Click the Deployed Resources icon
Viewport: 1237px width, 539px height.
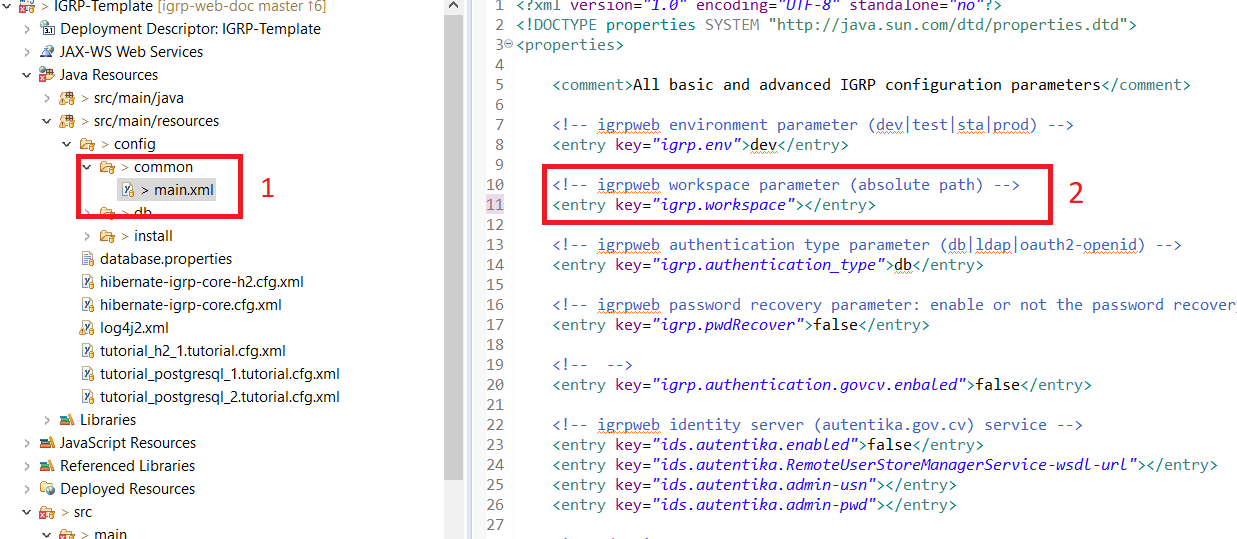point(46,489)
